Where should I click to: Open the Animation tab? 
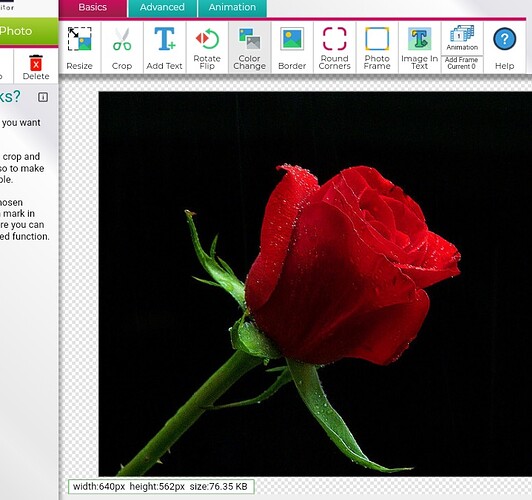[232, 7]
